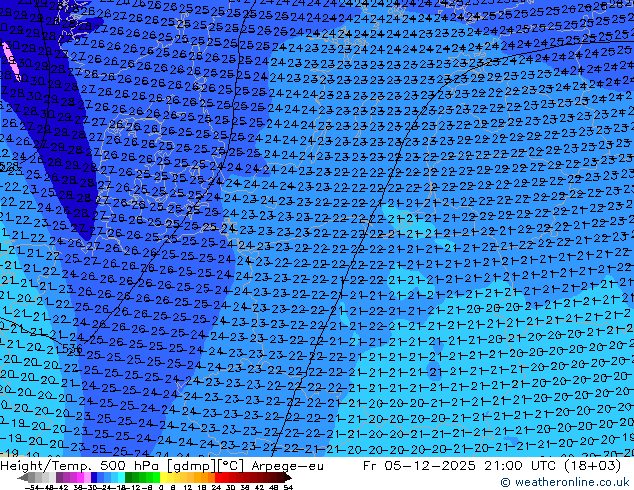Pick the cyan -18°C swatch in legend

pyautogui.click(x=122, y=478)
